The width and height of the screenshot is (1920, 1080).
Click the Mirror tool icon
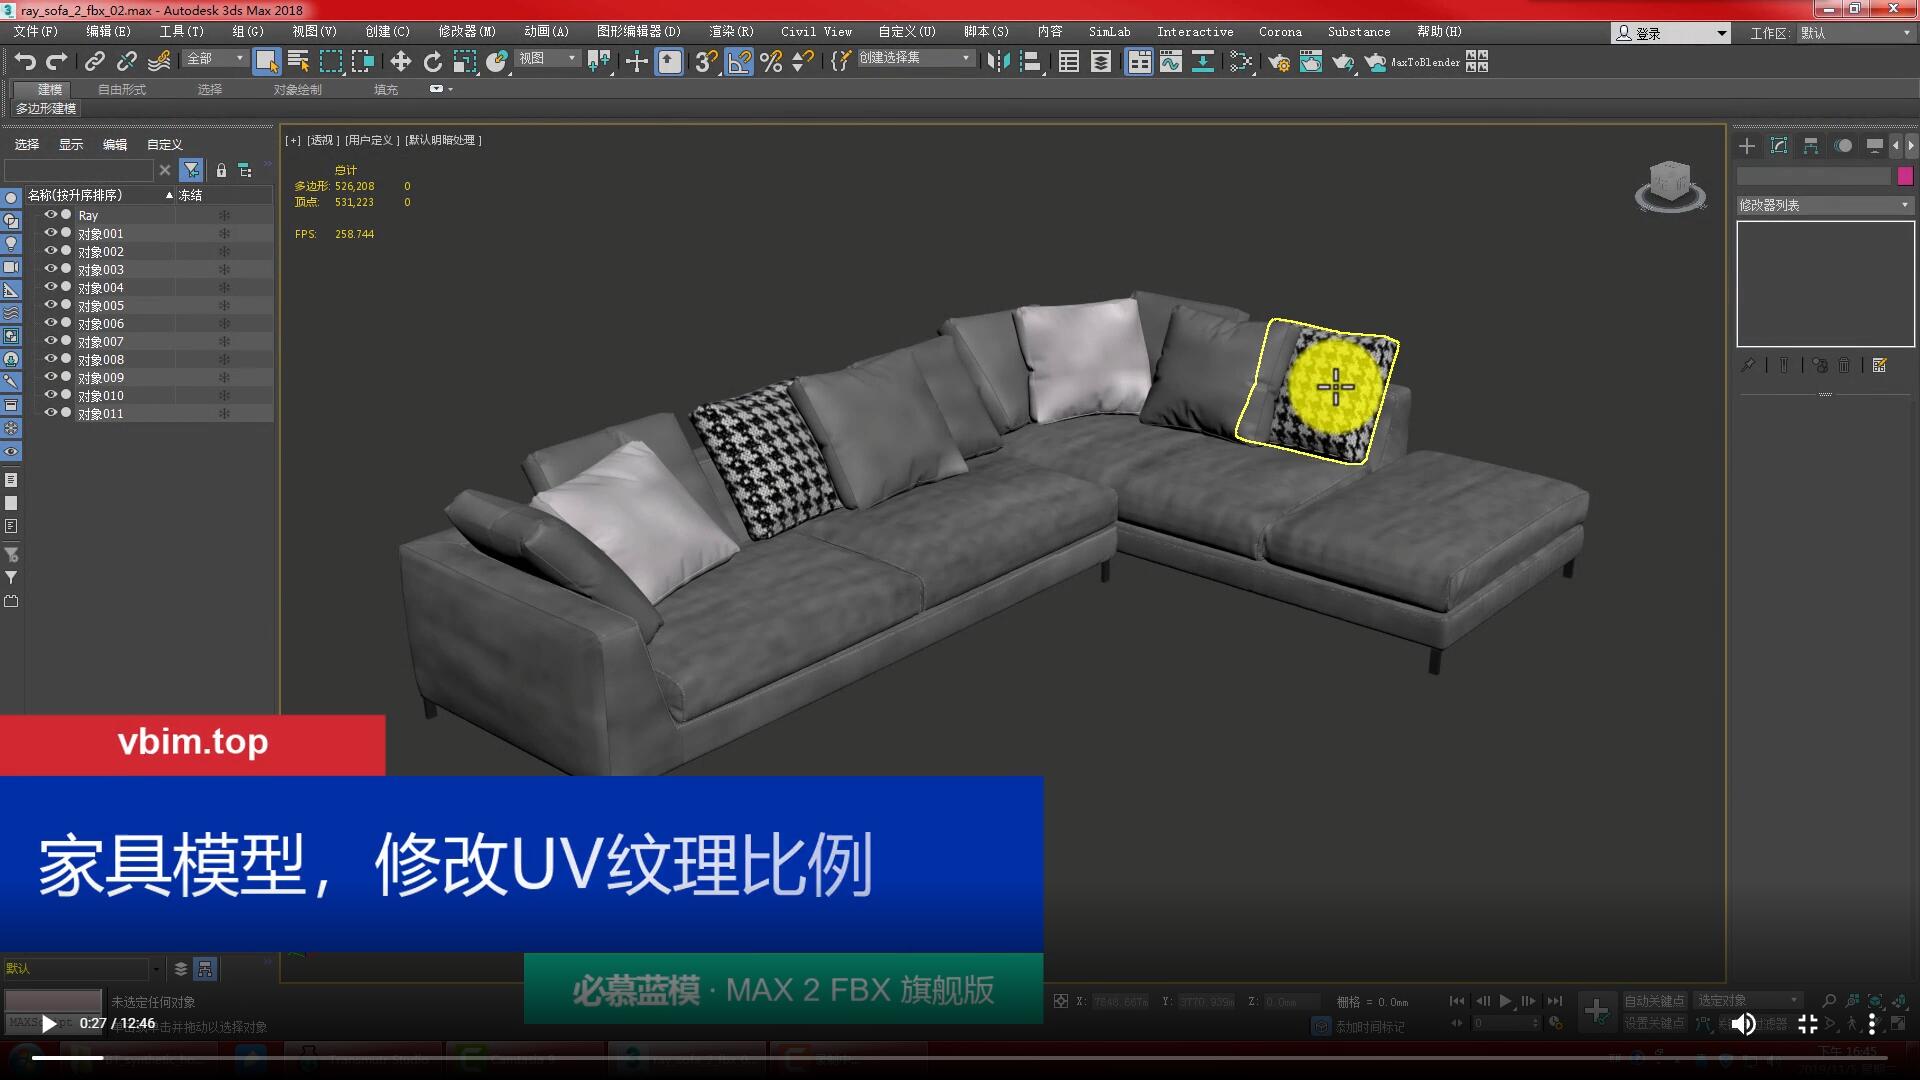pos(997,62)
